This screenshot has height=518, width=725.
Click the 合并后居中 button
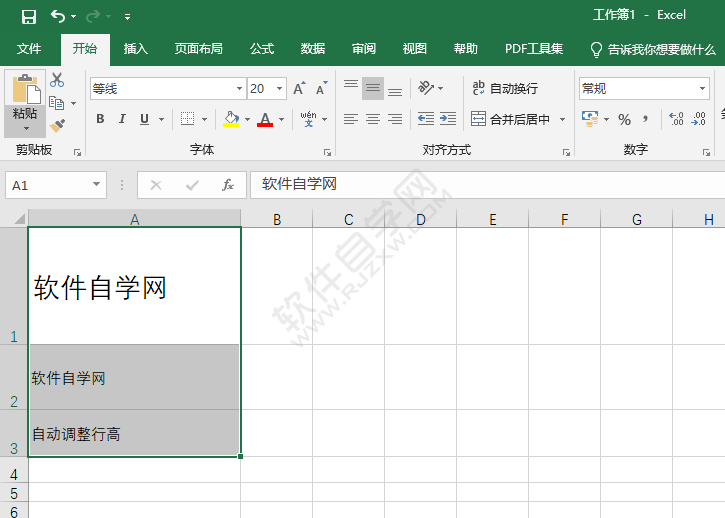pos(510,119)
